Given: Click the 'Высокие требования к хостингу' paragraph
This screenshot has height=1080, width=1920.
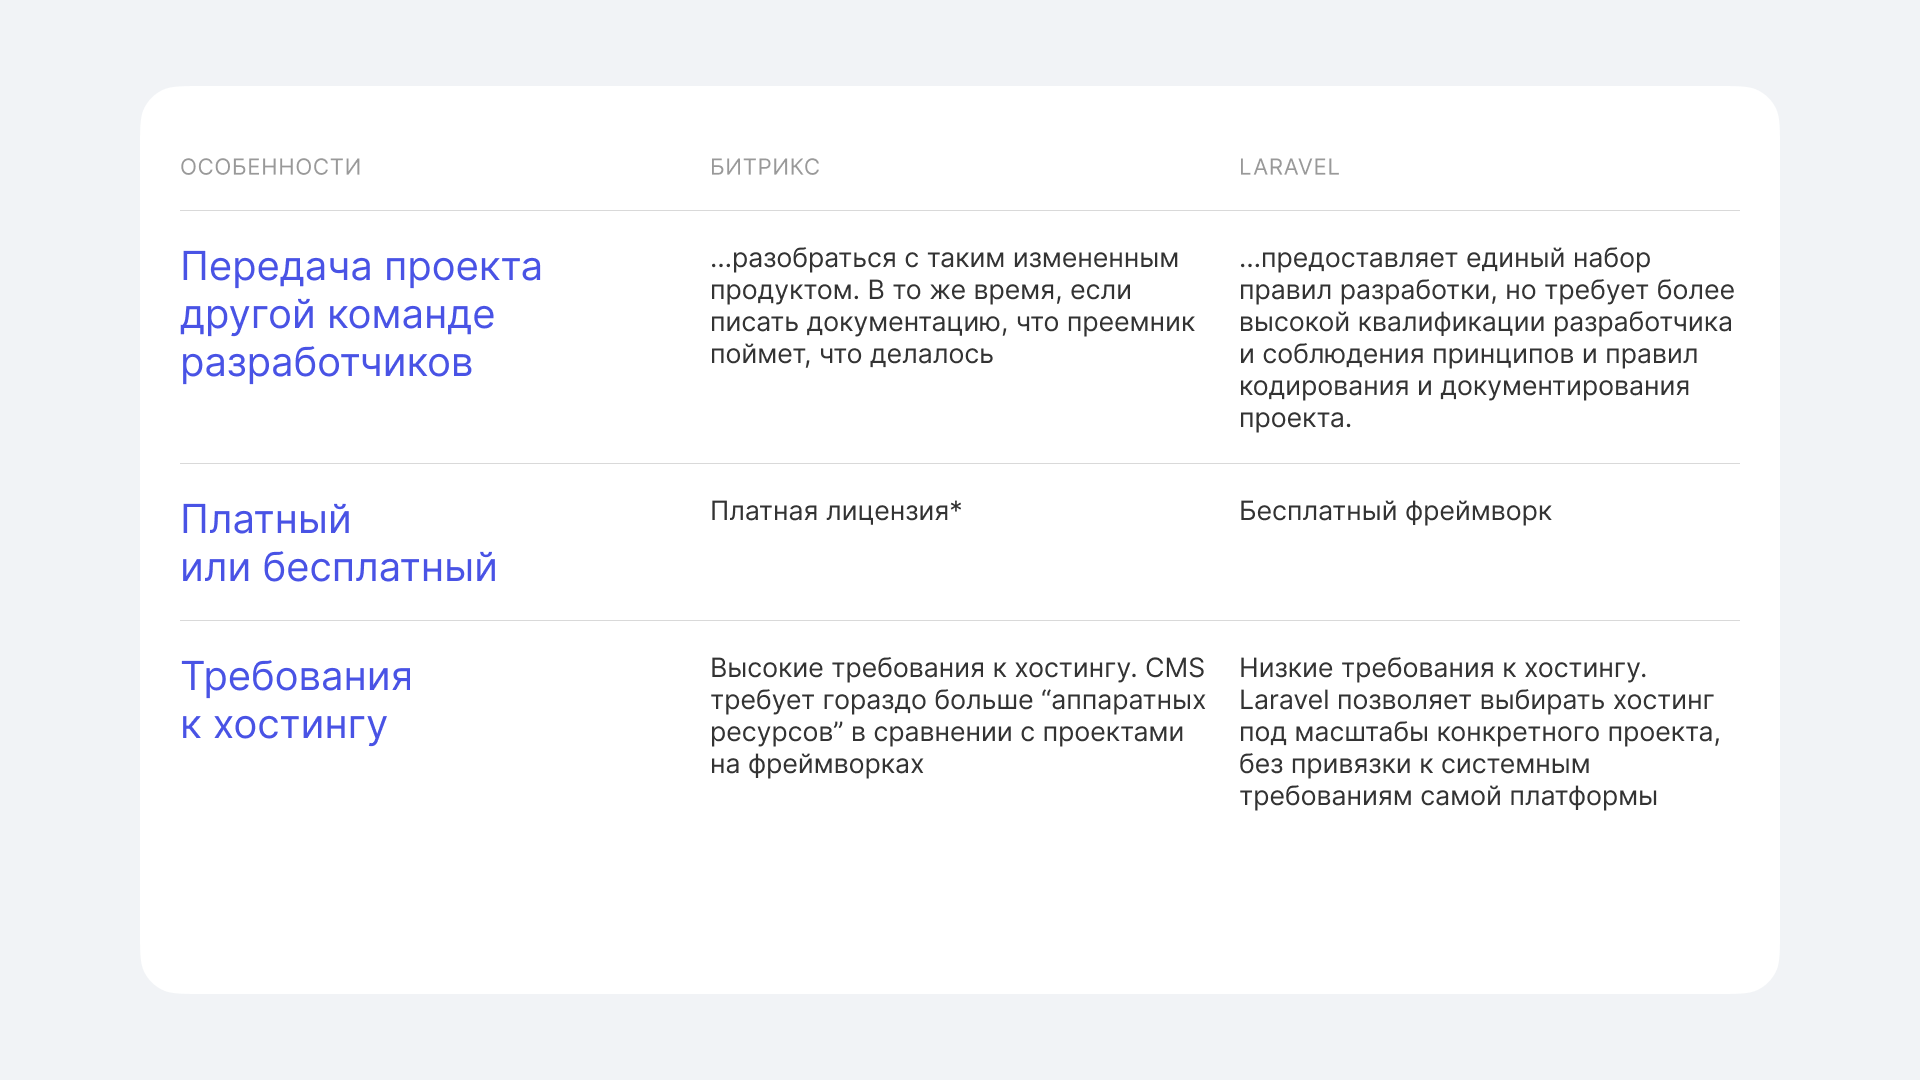Looking at the screenshot, I should point(957,716).
